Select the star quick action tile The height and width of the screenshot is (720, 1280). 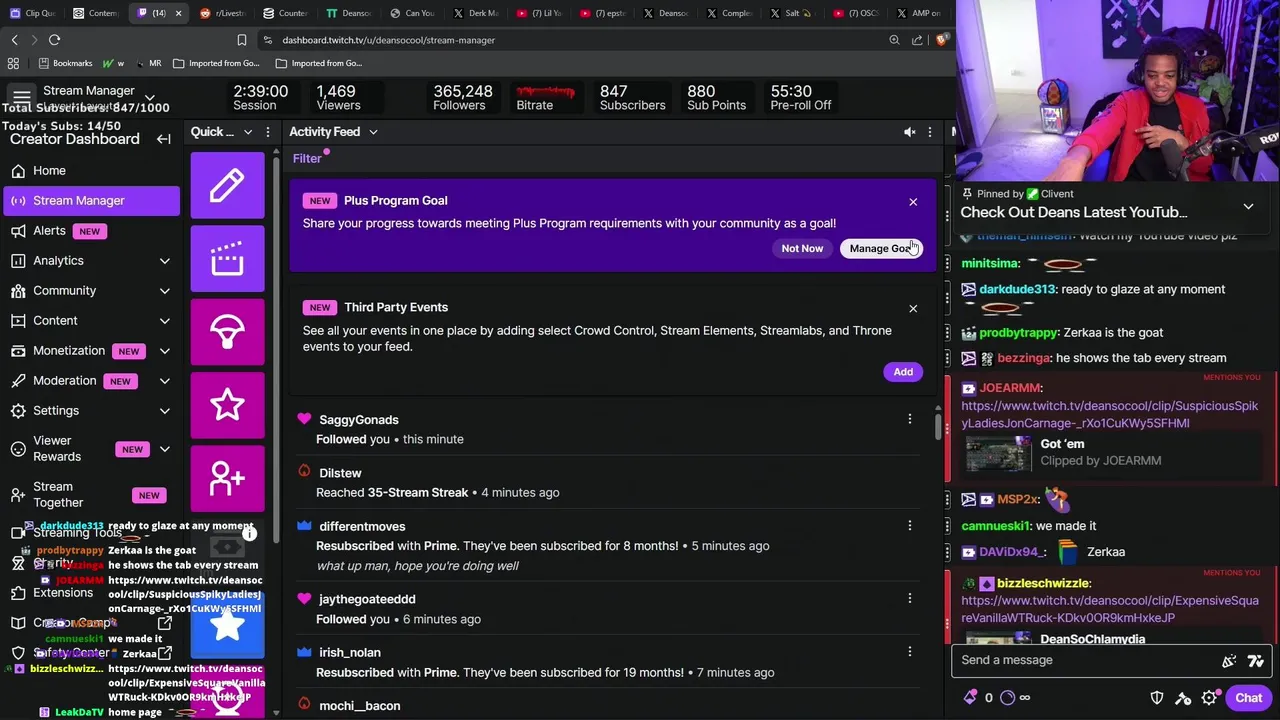pyautogui.click(x=227, y=405)
